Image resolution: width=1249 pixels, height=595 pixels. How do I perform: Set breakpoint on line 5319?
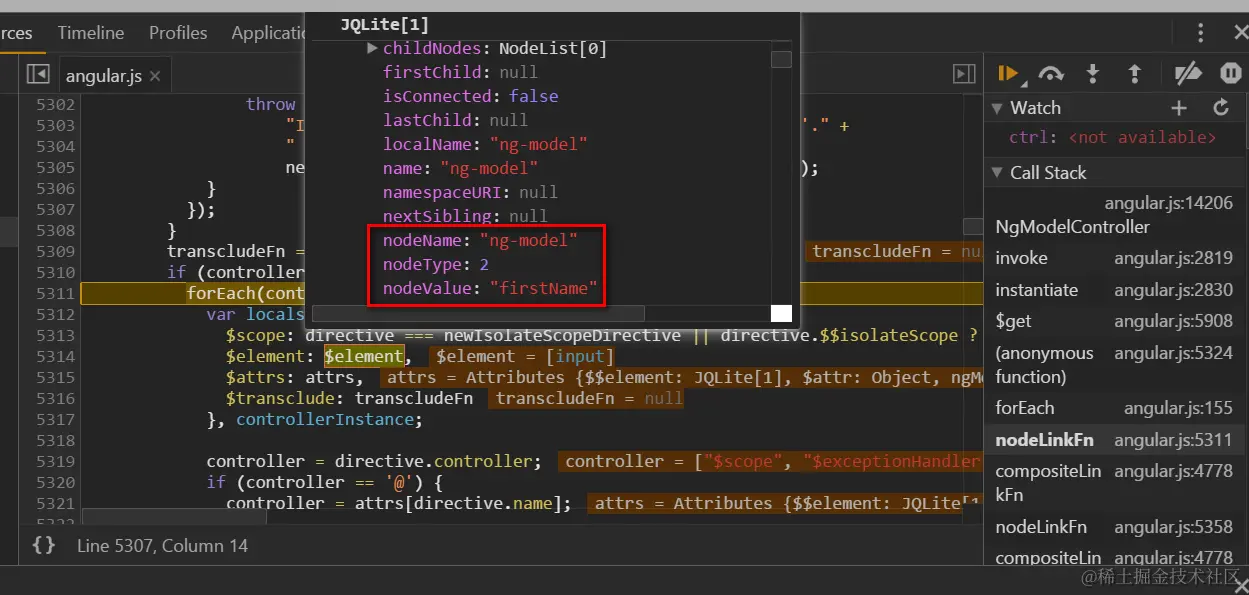coord(54,461)
